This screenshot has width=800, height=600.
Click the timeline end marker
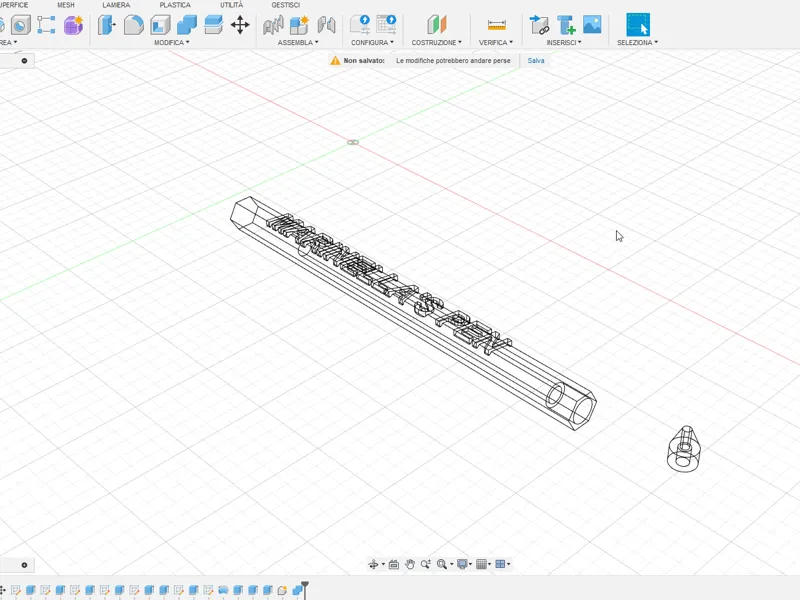(x=305, y=588)
